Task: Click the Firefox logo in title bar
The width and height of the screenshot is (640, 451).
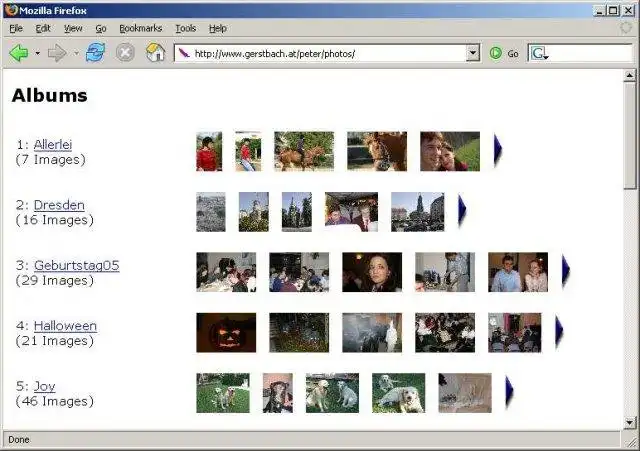Action: coord(11,10)
